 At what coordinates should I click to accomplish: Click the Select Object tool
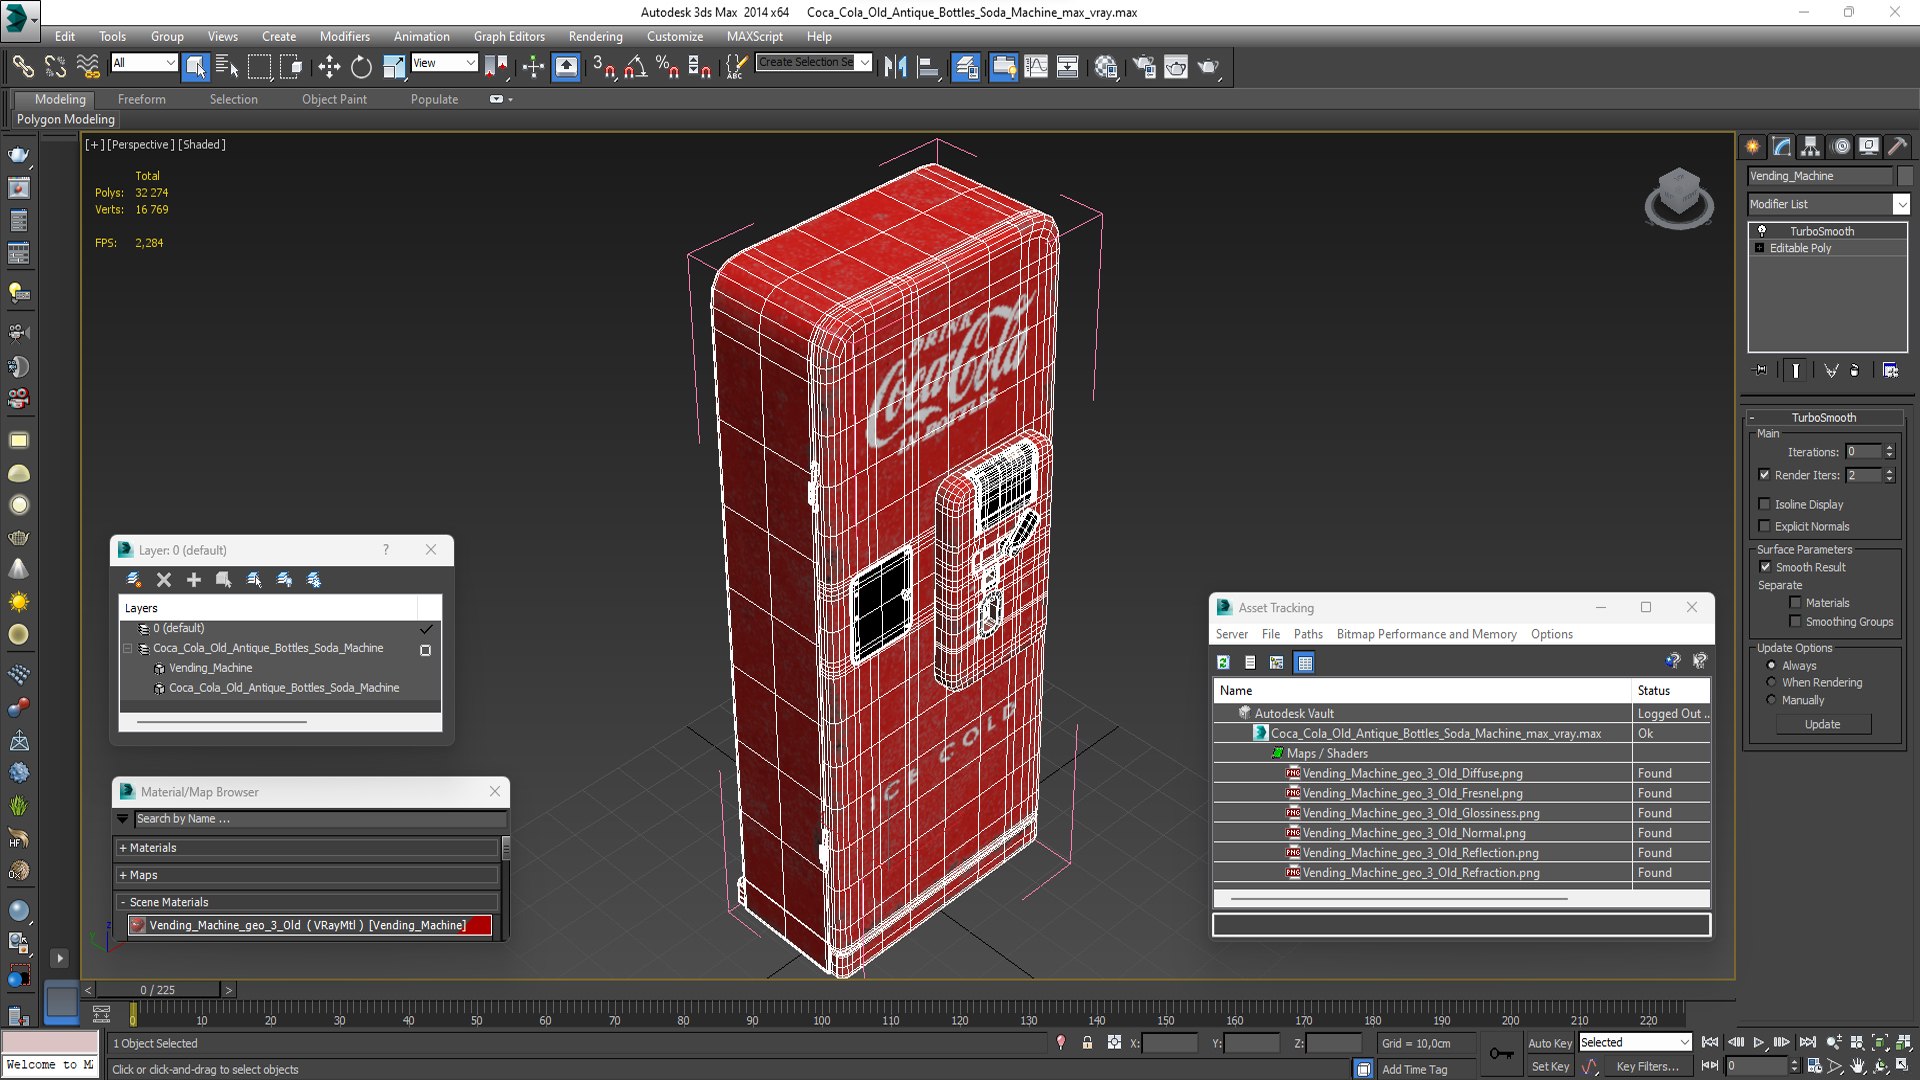[196, 67]
